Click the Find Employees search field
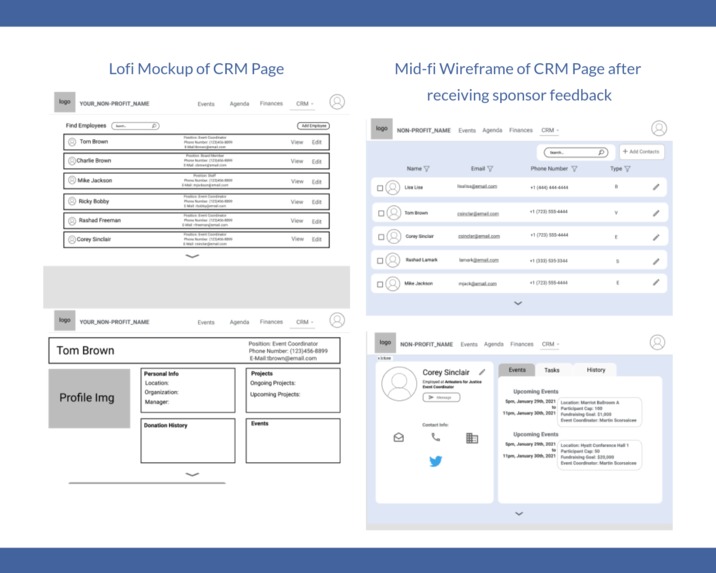 [136, 126]
